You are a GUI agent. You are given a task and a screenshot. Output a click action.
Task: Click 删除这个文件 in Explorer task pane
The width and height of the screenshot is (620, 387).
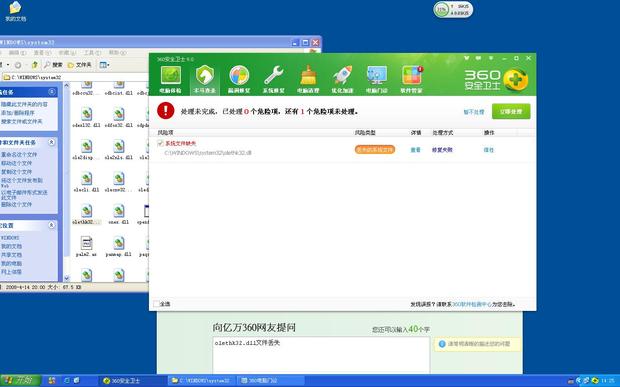16,204
